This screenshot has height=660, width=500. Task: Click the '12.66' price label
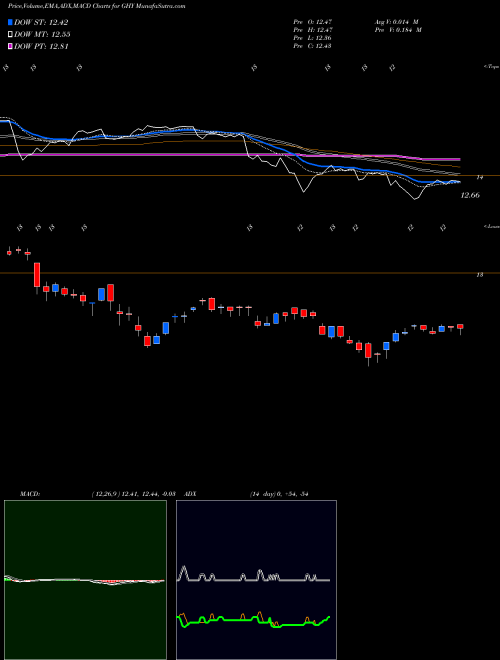(470, 195)
